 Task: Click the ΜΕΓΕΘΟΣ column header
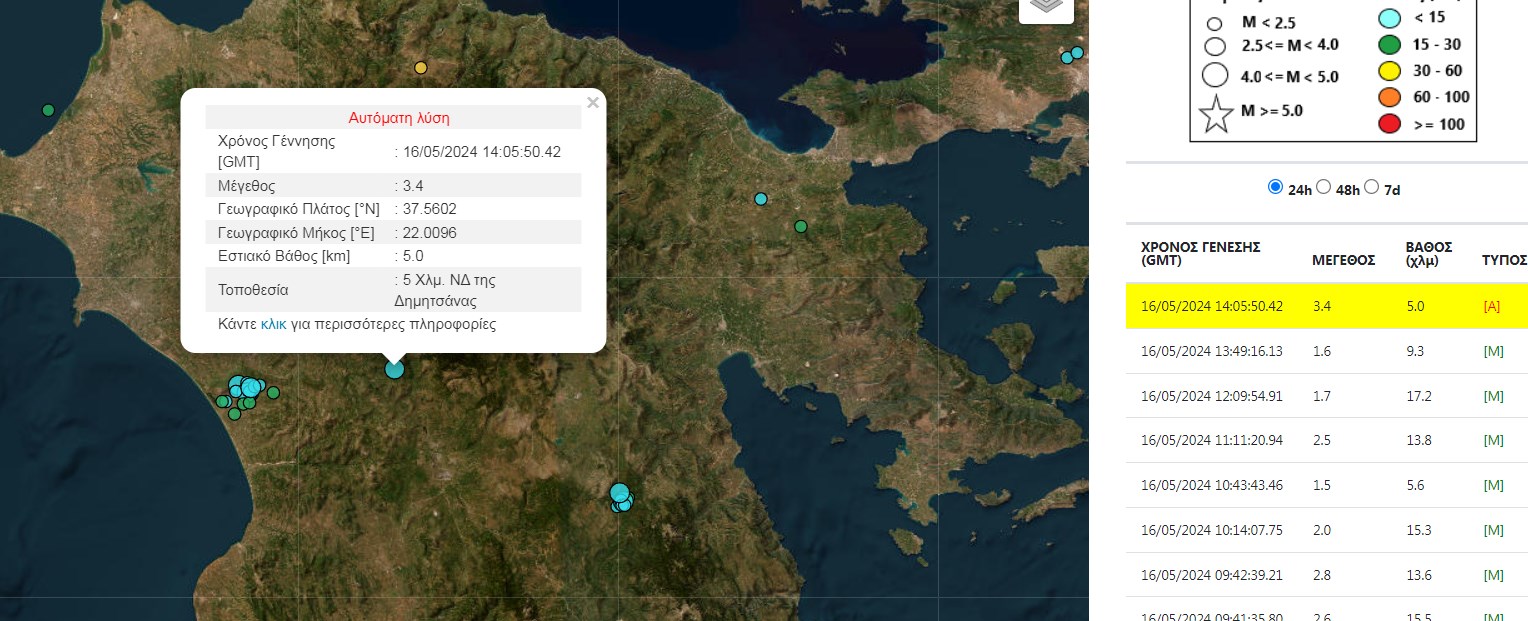[x=1343, y=260]
